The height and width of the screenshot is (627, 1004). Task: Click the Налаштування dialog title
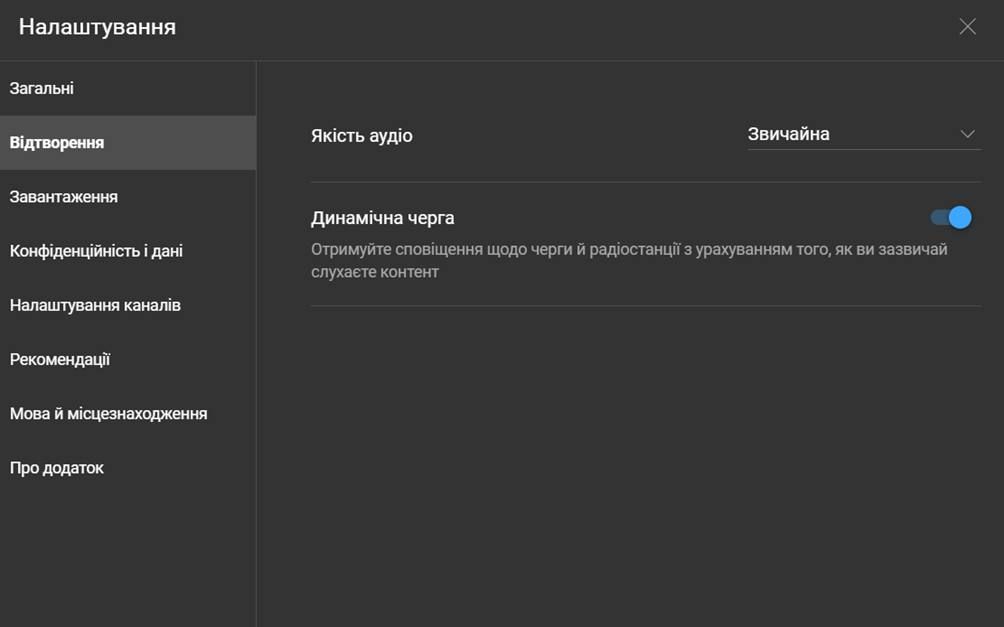click(x=97, y=27)
